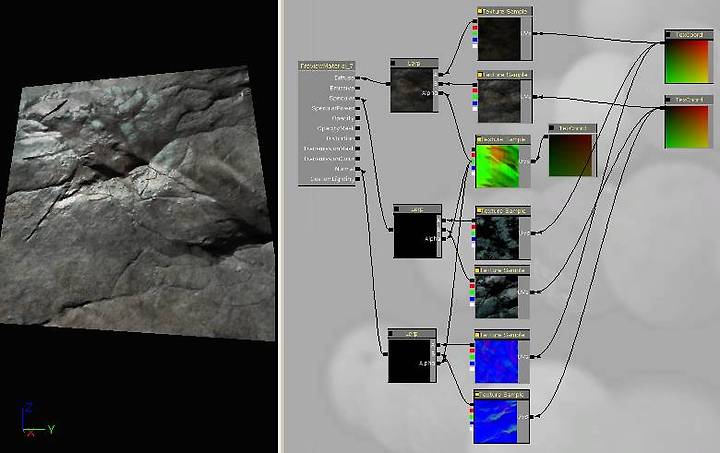Image resolution: width=720 pixels, height=453 pixels.
Task: Select the top-right TexCoord node
Action: pos(689,57)
